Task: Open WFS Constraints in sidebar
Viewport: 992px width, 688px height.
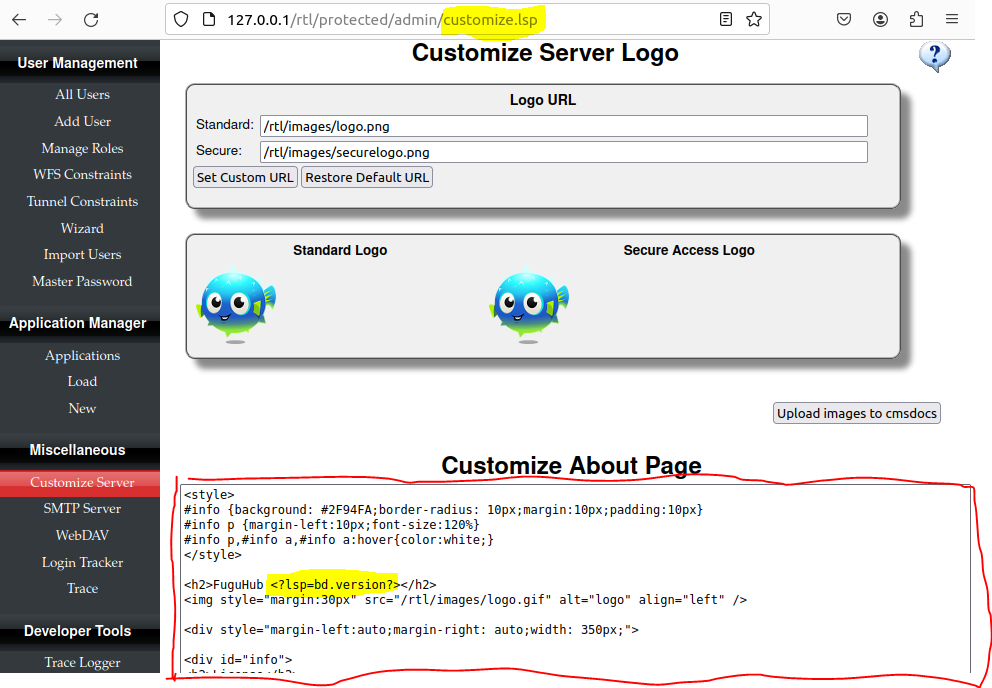Action: pos(82,175)
